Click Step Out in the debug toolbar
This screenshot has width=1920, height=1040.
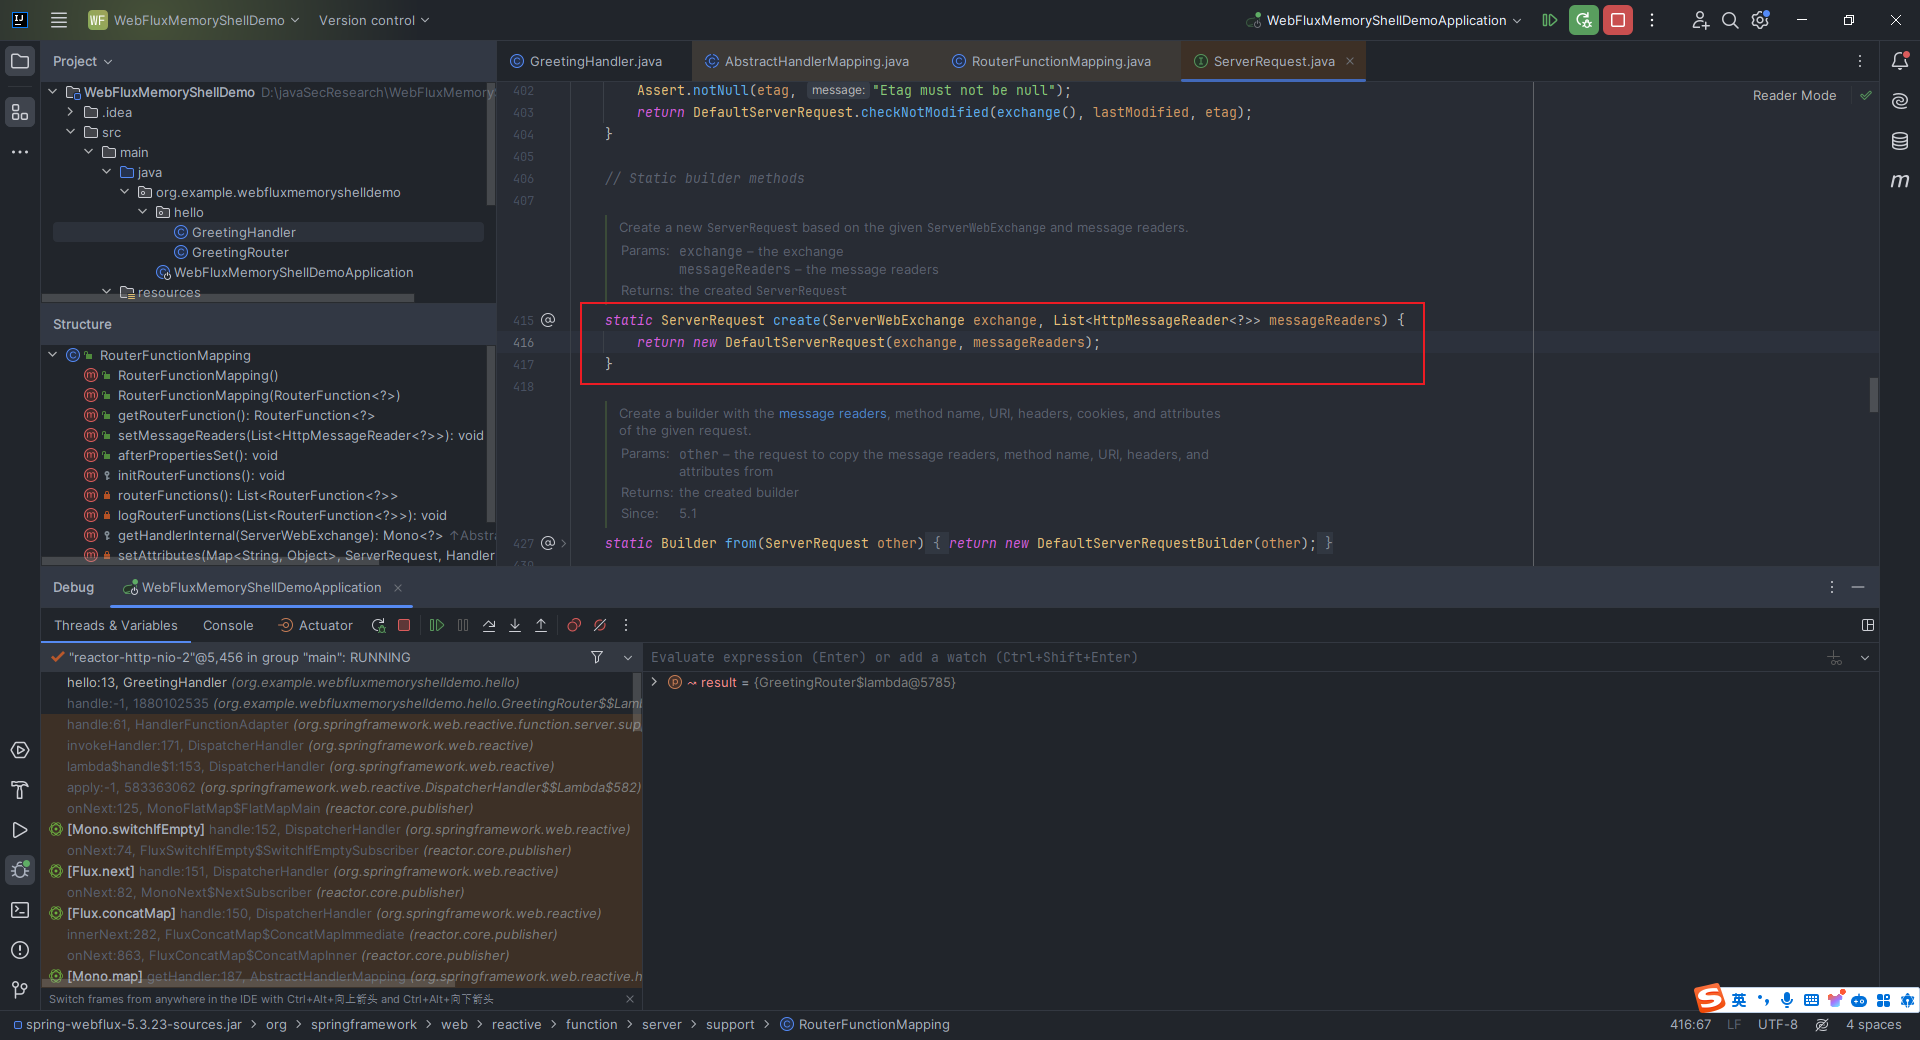541,625
